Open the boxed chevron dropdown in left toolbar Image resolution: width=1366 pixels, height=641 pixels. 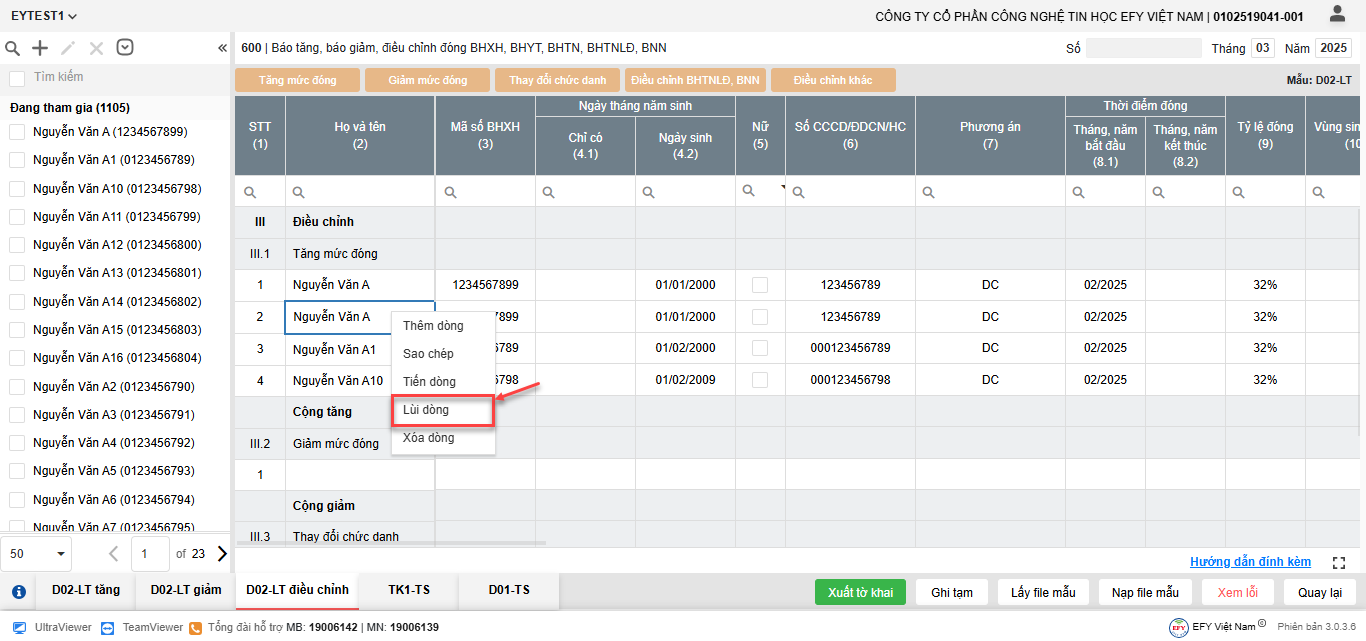pyautogui.click(x=124, y=47)
